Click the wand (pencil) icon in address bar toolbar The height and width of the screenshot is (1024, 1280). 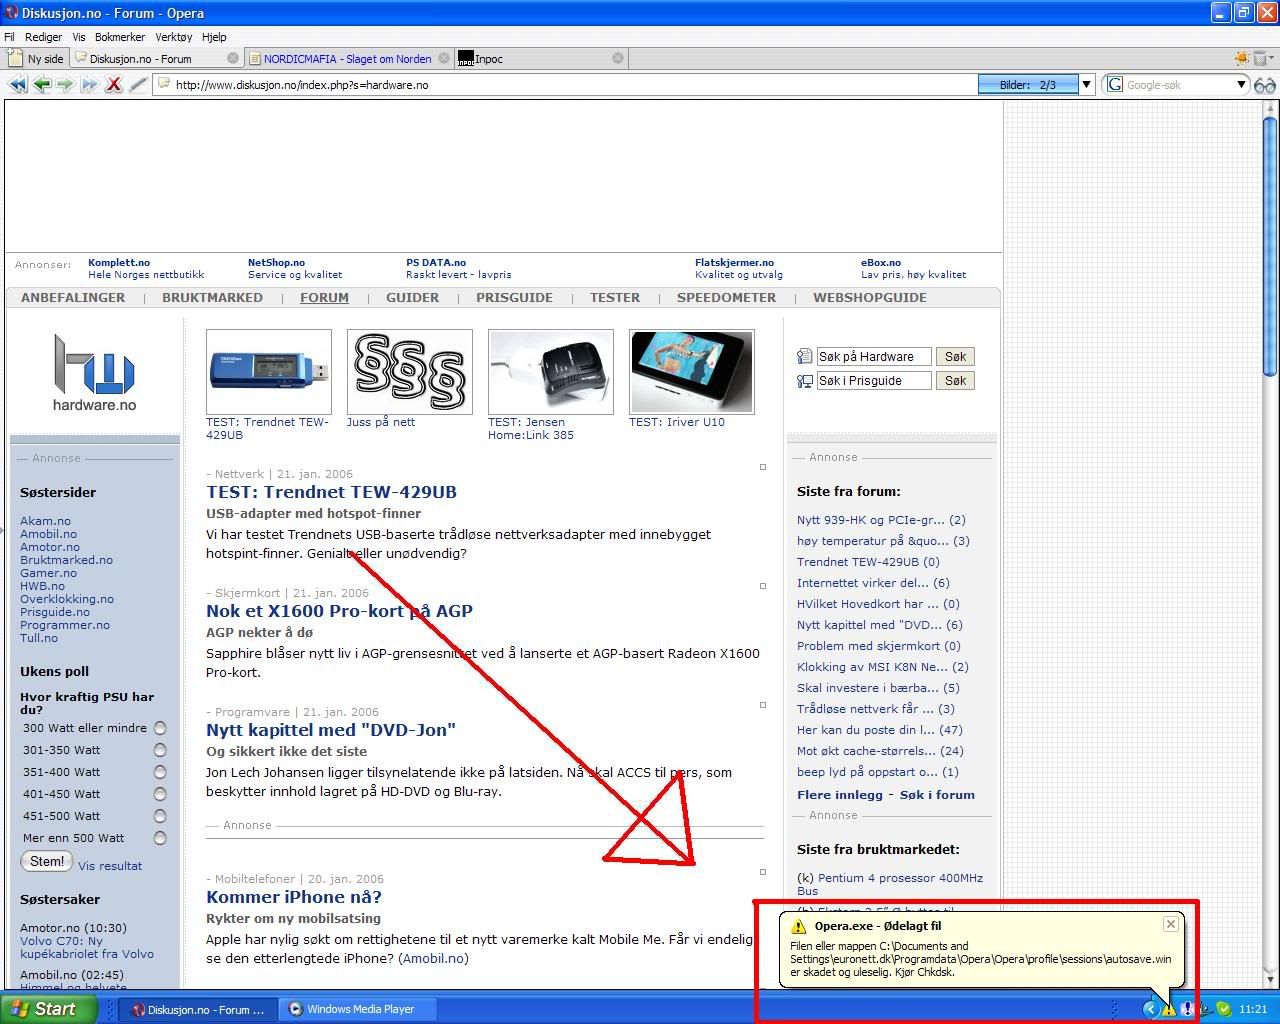coord(138,85)
